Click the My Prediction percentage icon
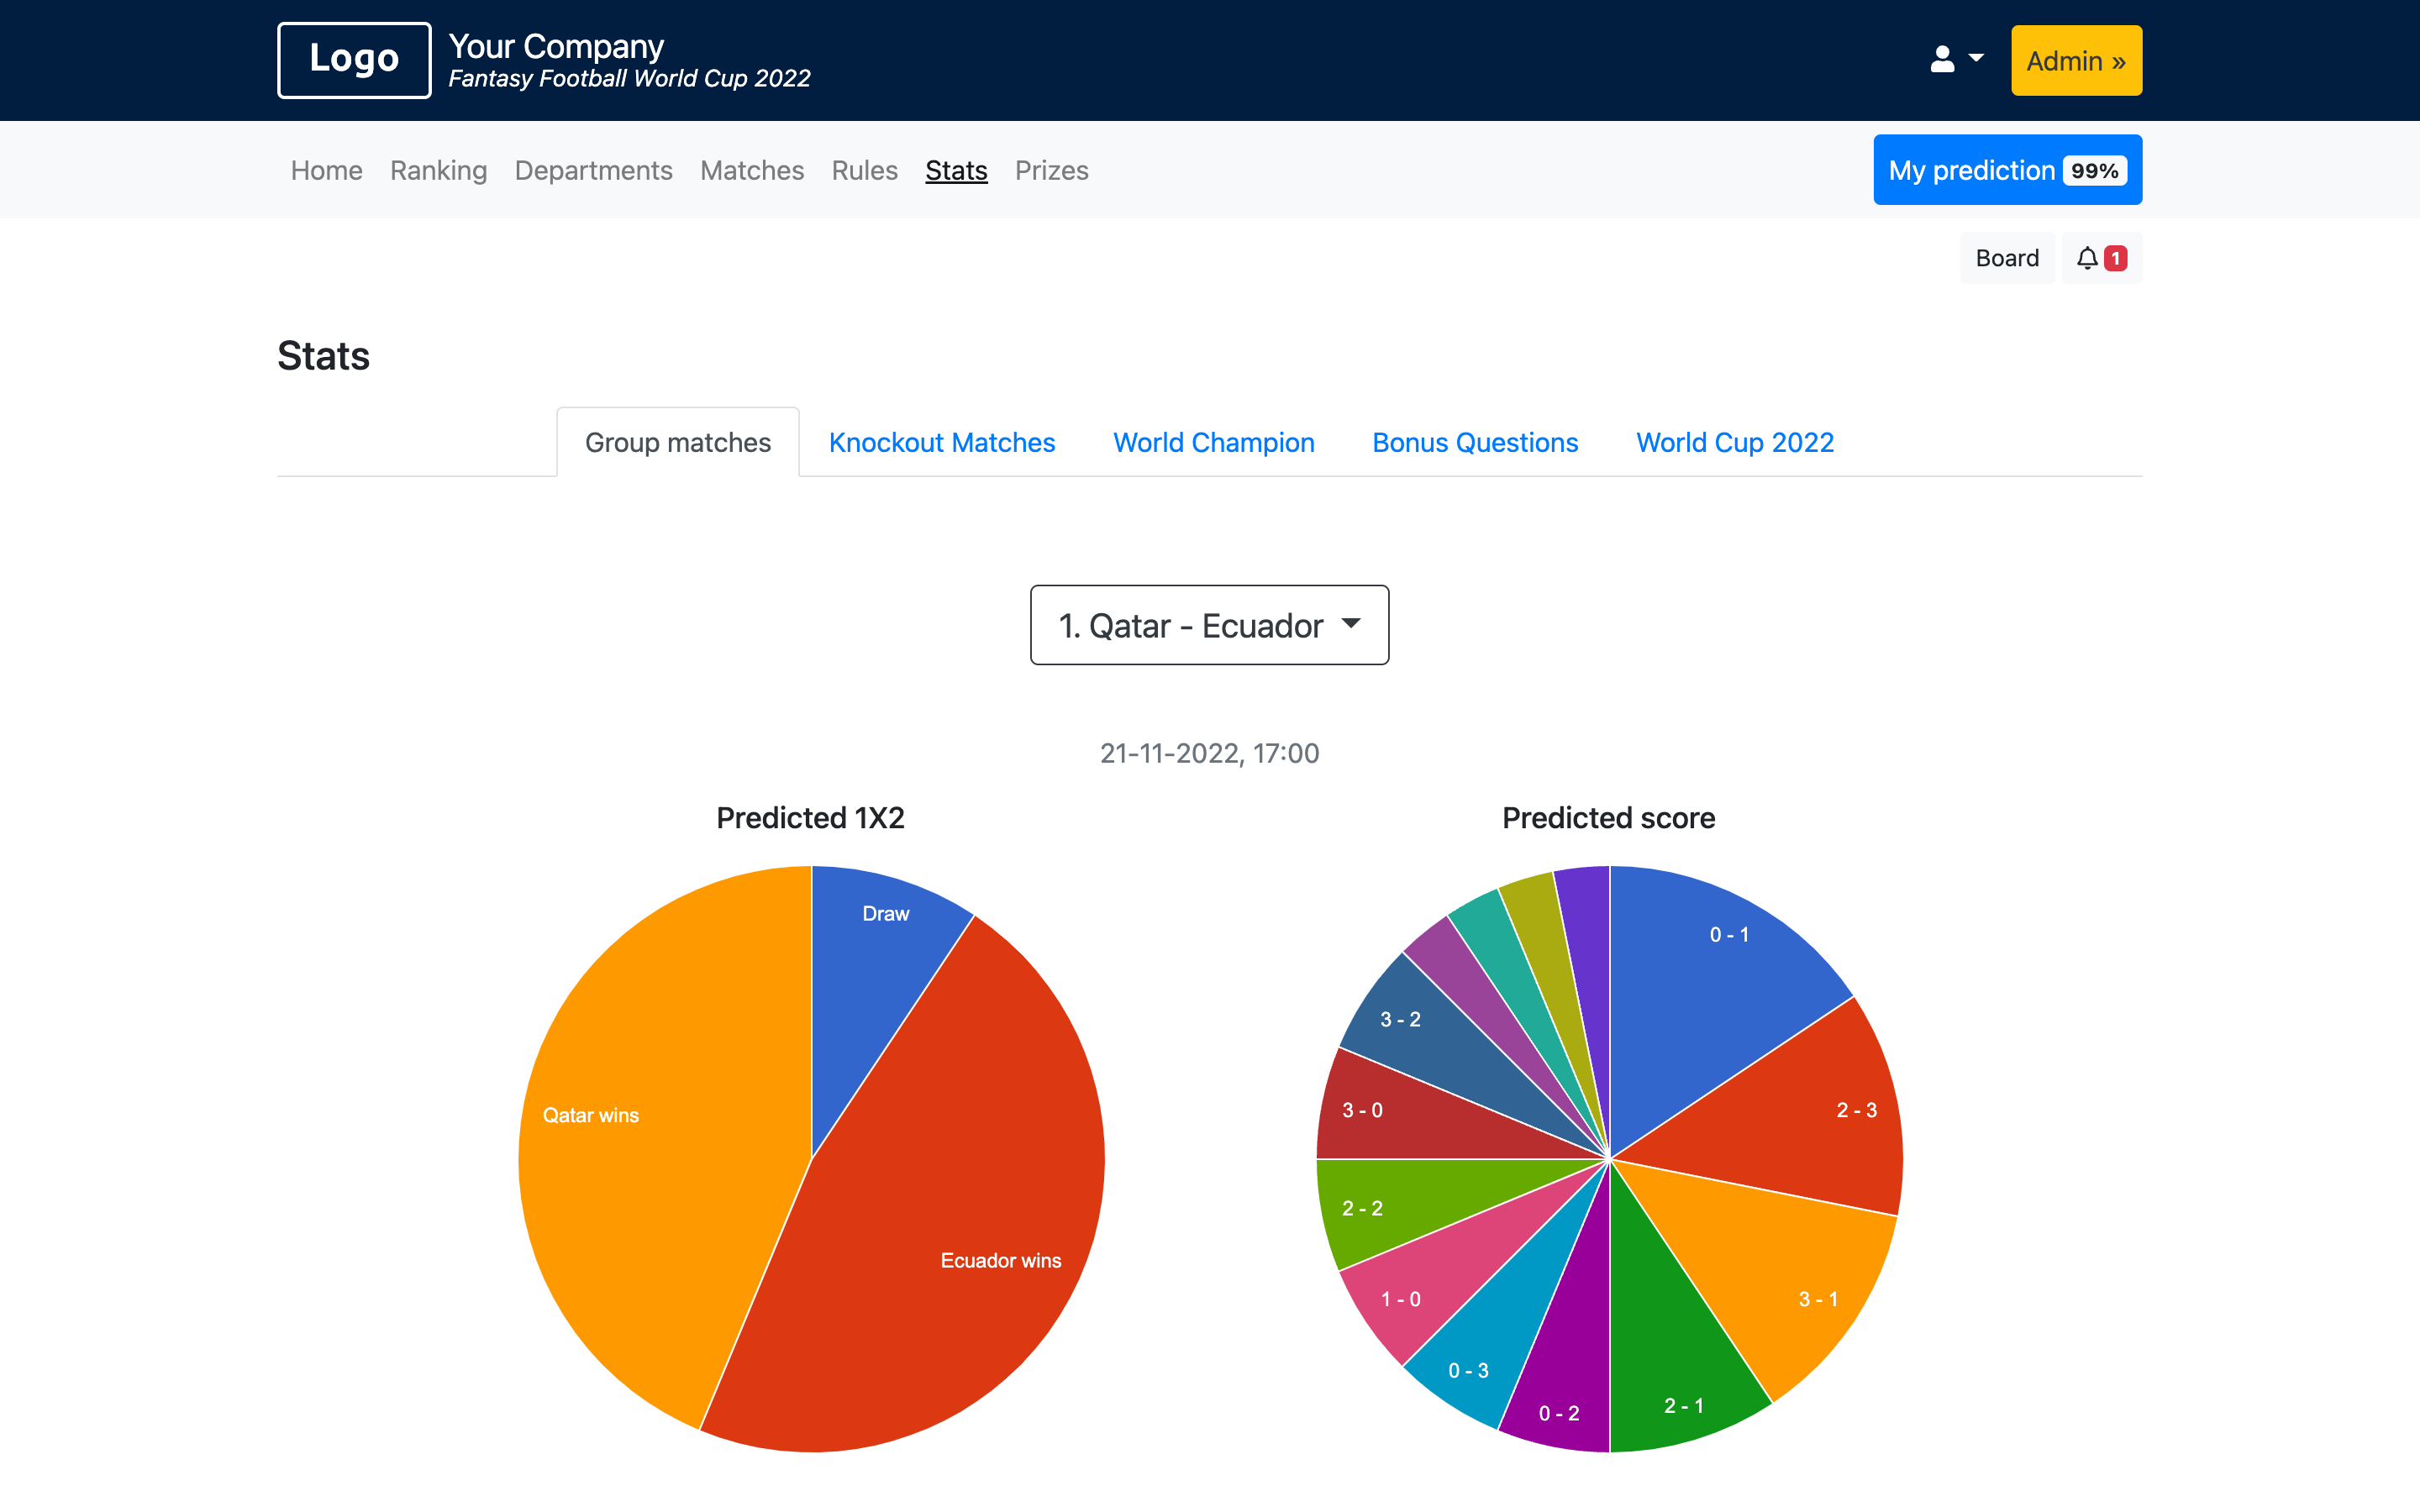Image resolution: width=2420 pixels, height=1512 pixels. tap(2092, 169)
